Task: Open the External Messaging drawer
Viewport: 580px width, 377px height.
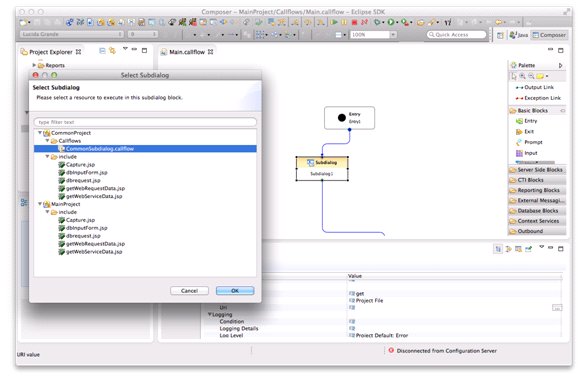Action: (537, 201)
